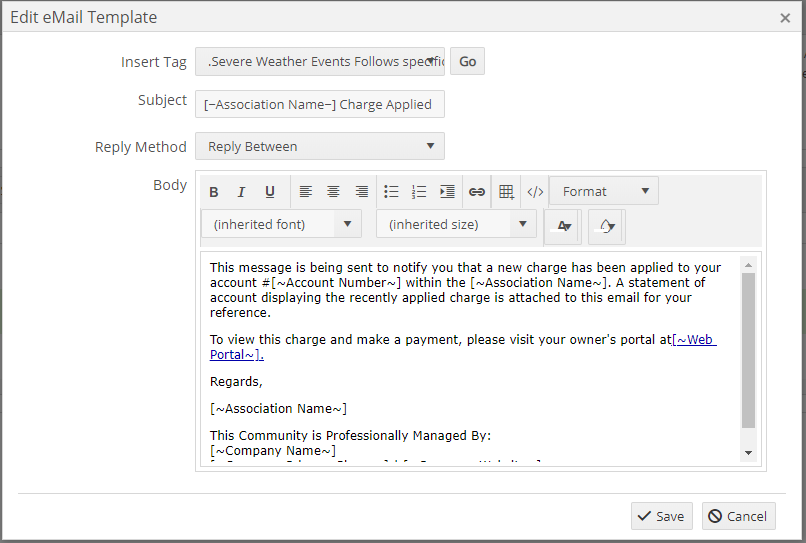Toggle bold formatting in body editor
The width and height of the screenshot is (806, 543).
(214, 192)
